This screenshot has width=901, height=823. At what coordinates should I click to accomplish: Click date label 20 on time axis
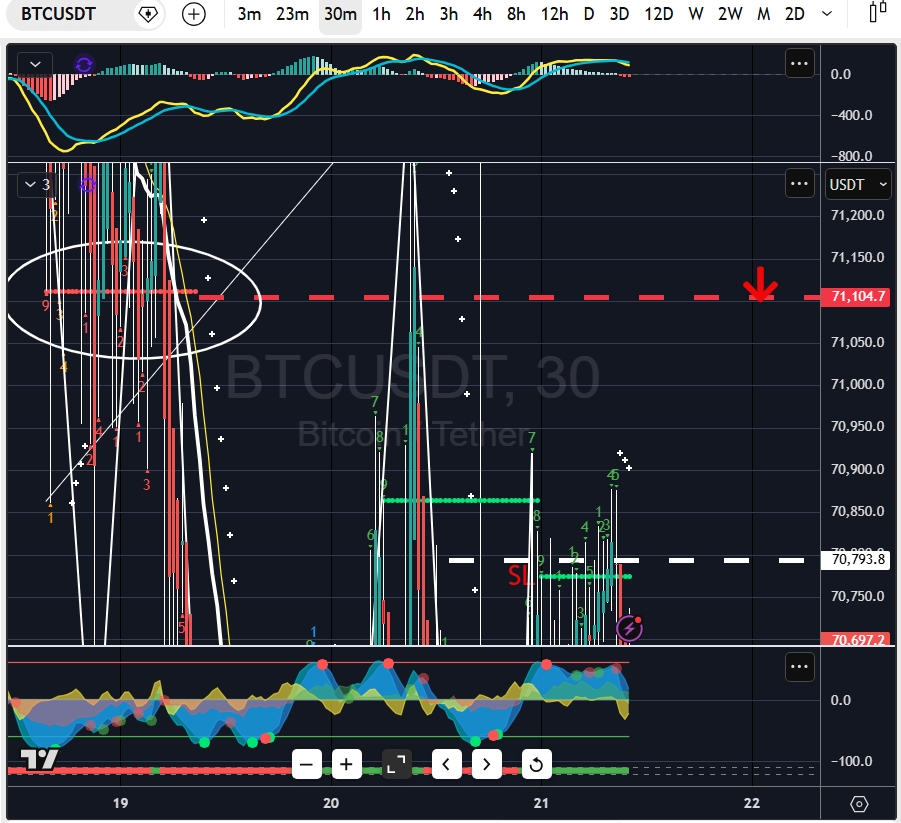(x=331, y=803)
